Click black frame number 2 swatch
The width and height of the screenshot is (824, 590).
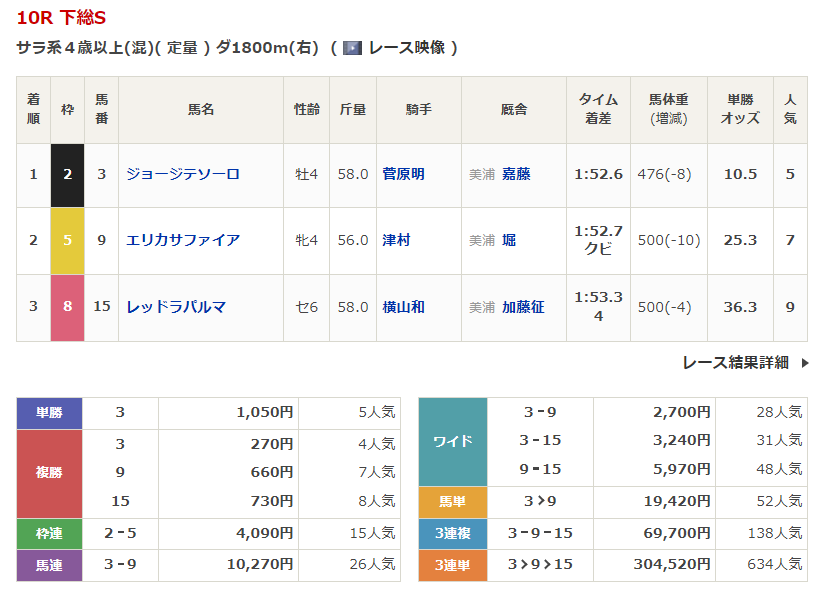(68, 174)
